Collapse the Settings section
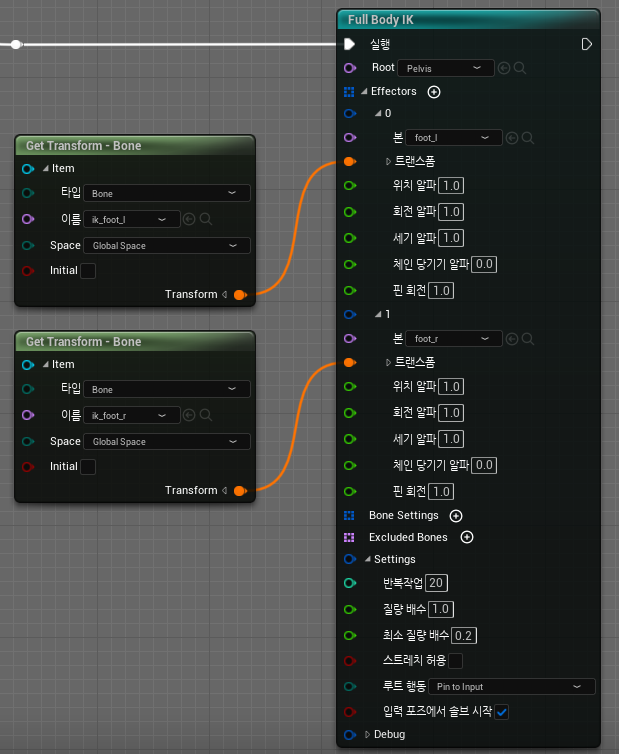 (x=367, y=559)
